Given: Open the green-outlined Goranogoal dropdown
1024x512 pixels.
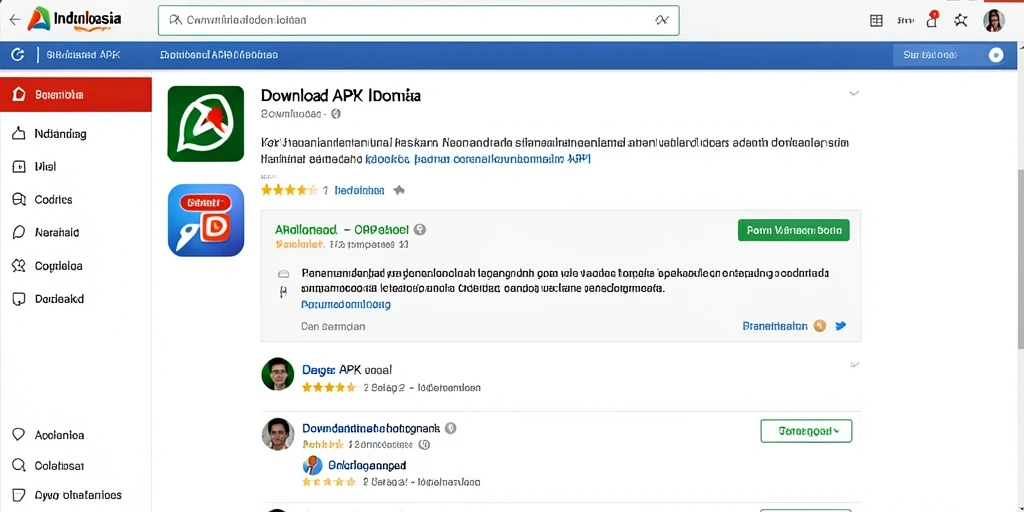Looking at the screenshot, I should click(807, 431).
